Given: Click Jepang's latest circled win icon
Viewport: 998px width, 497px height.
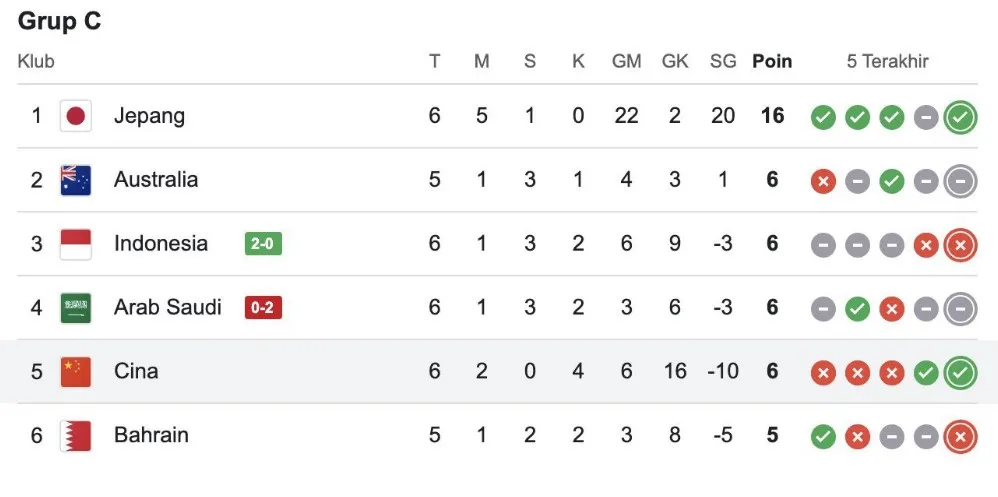Looking at the screenshot, I should click(x=960, y=118).
